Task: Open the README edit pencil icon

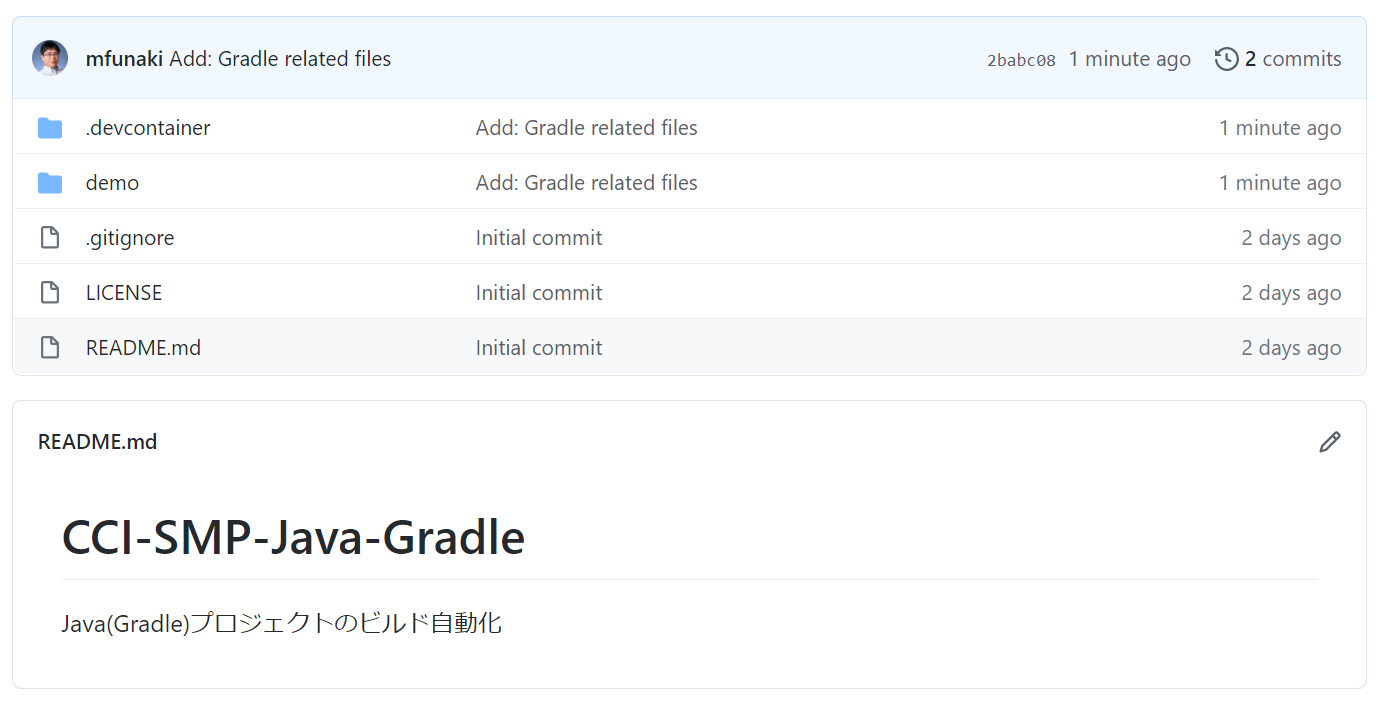Action: pyautogui.click(x=1330, y=441)
